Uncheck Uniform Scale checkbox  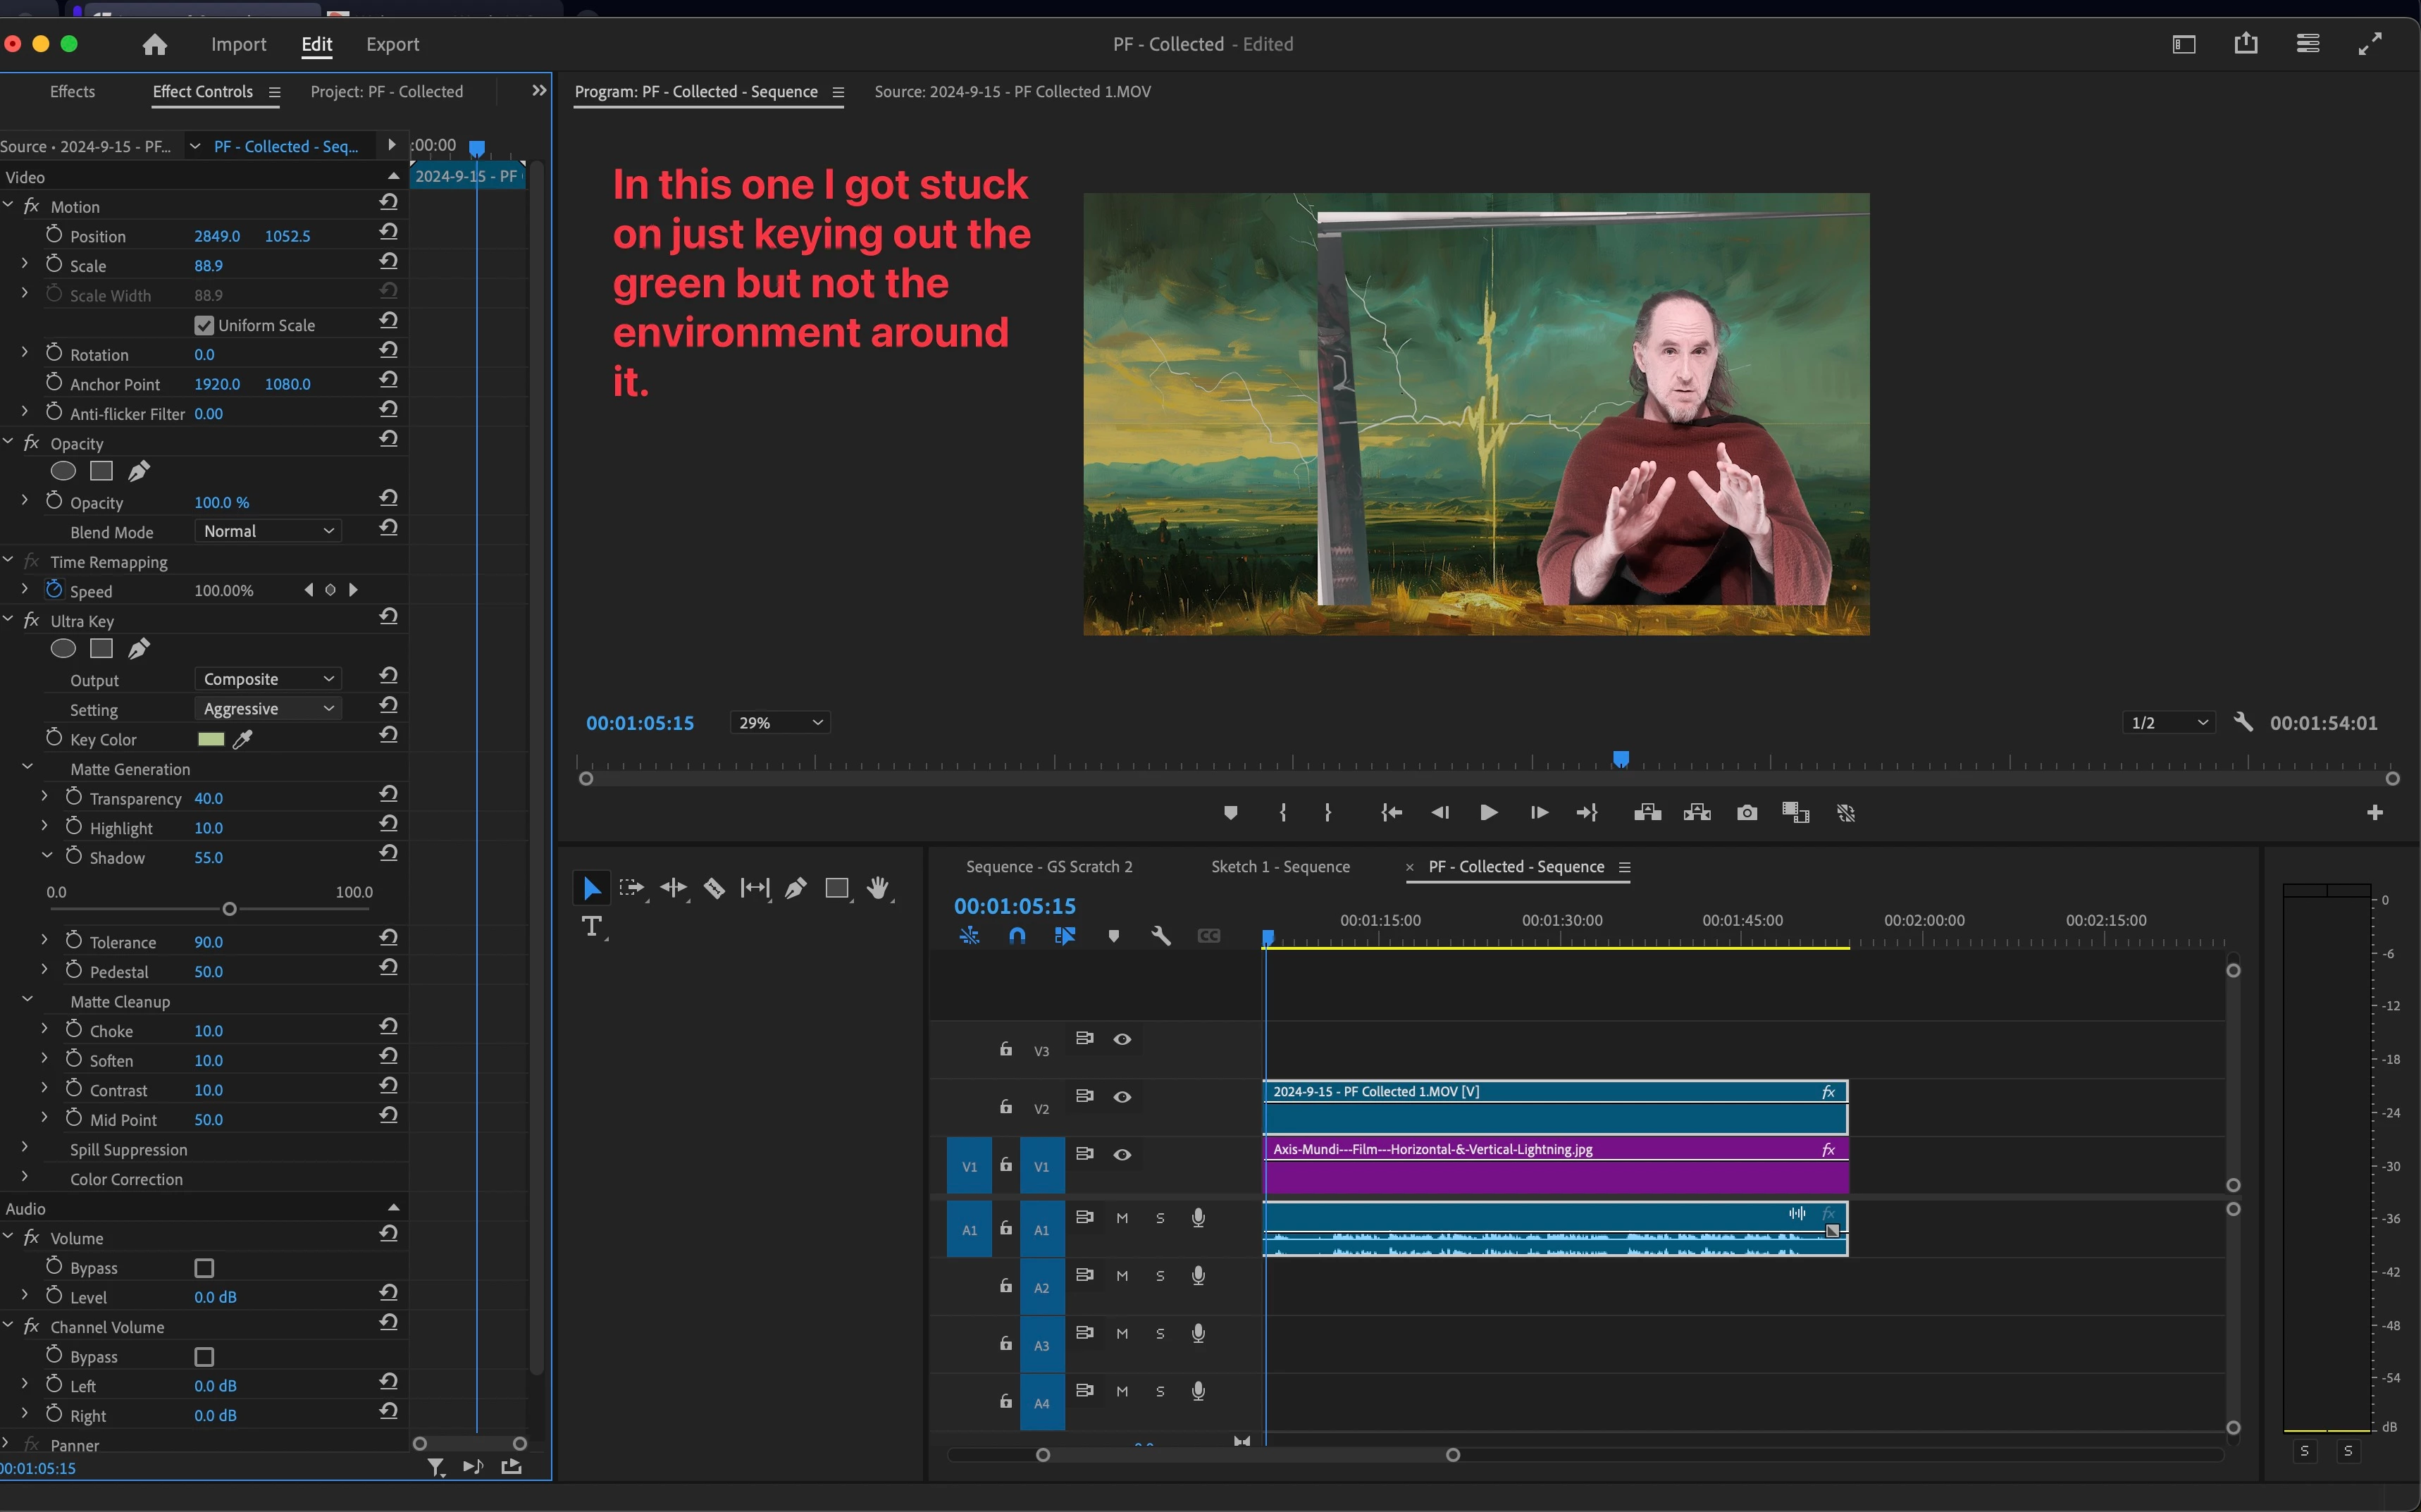coord(204,325)
